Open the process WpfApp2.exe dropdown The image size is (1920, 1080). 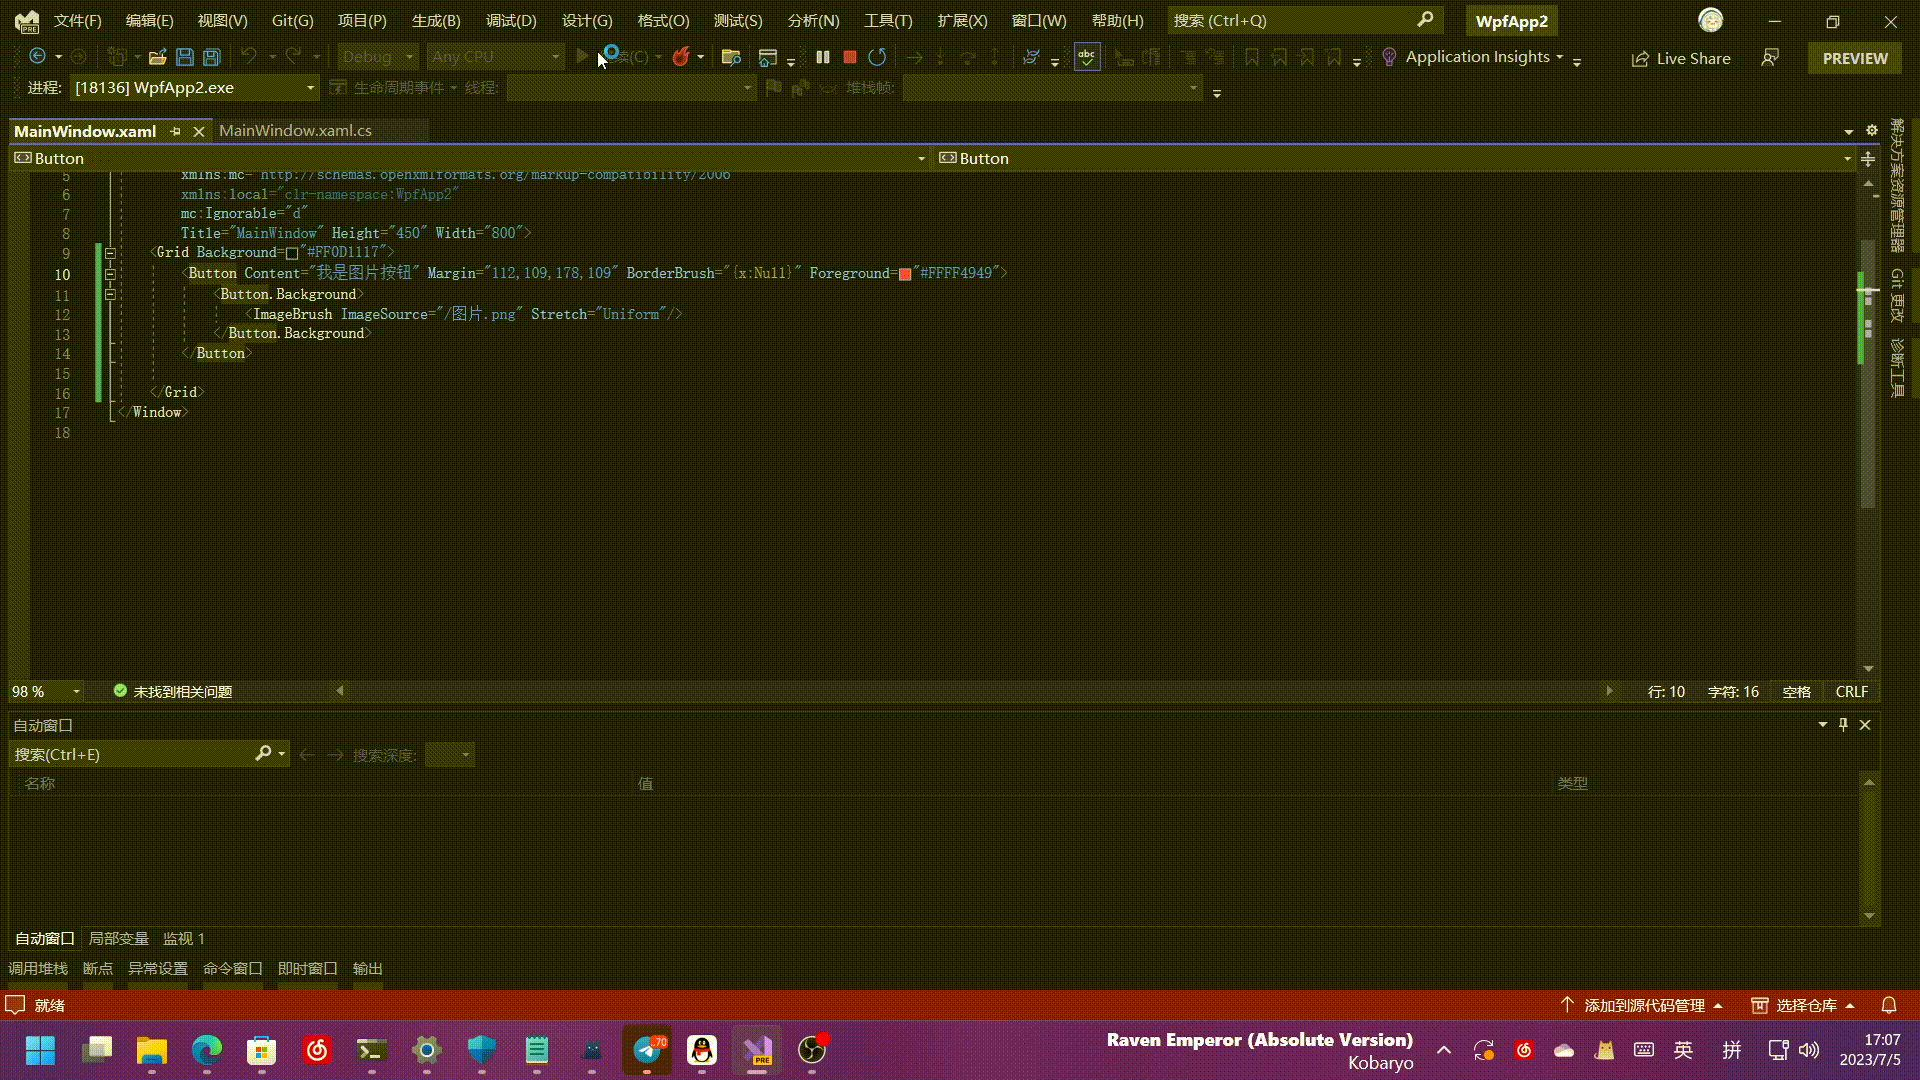310,88
